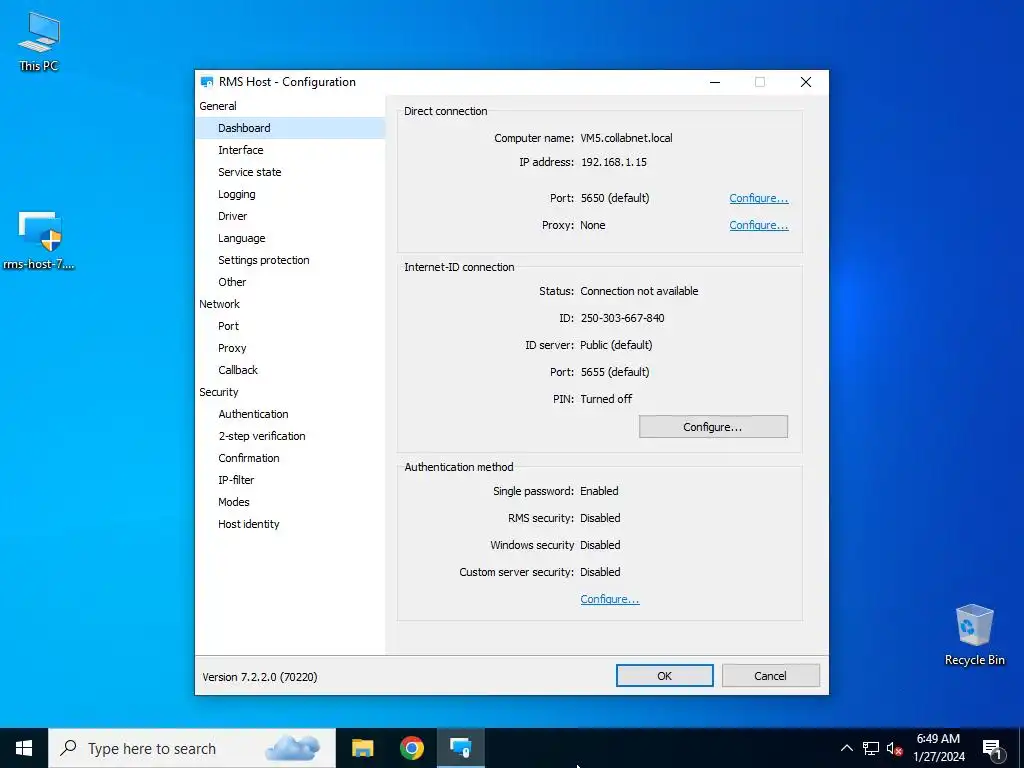Click the computer name VM5.collabnet.local
1024x768 pixels.
pyautogui.click(x=626, y=138)
